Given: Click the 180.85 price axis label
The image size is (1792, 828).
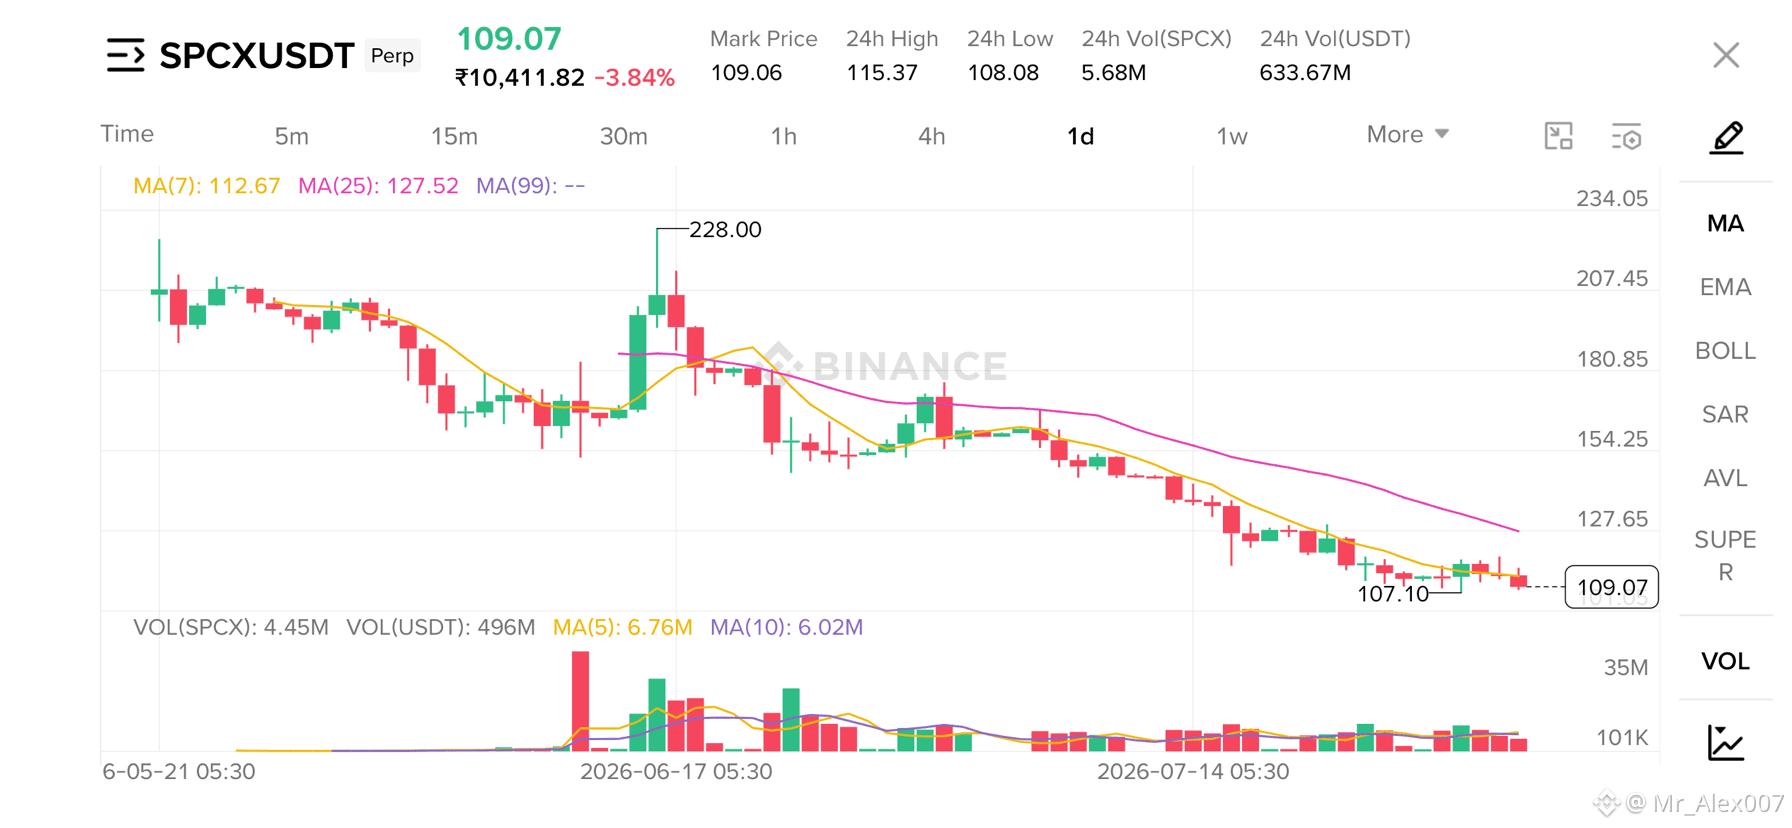Looking at the screenshot, I should pos(1612,359).
